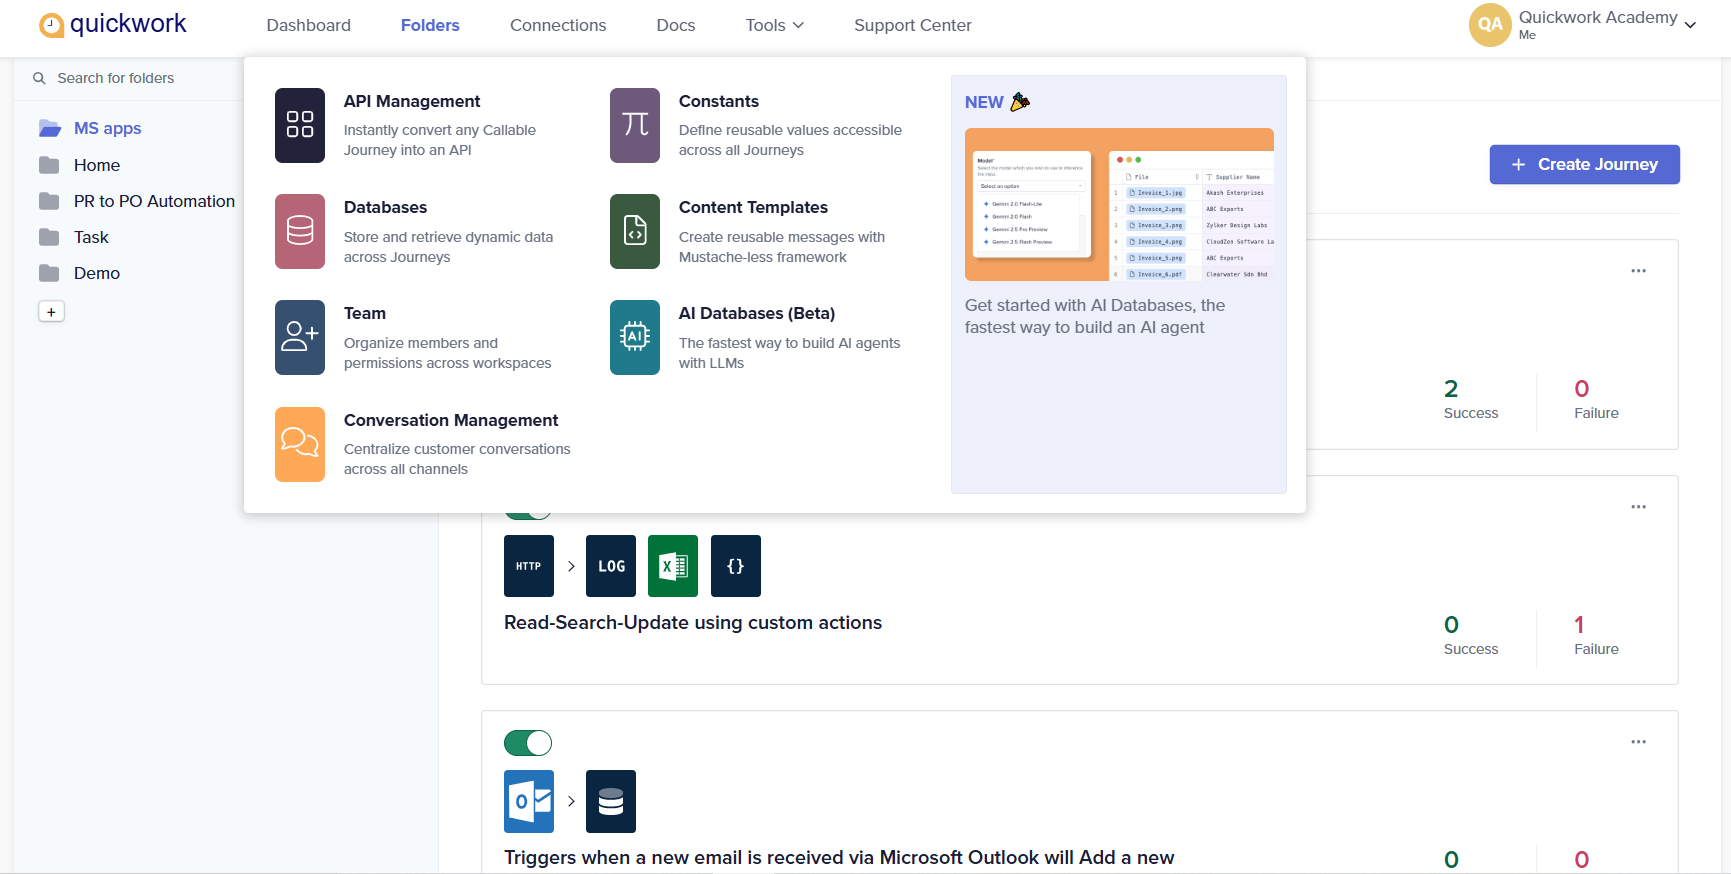
Task: Click the AI Databases chip icon
Action: click(635, 337)
